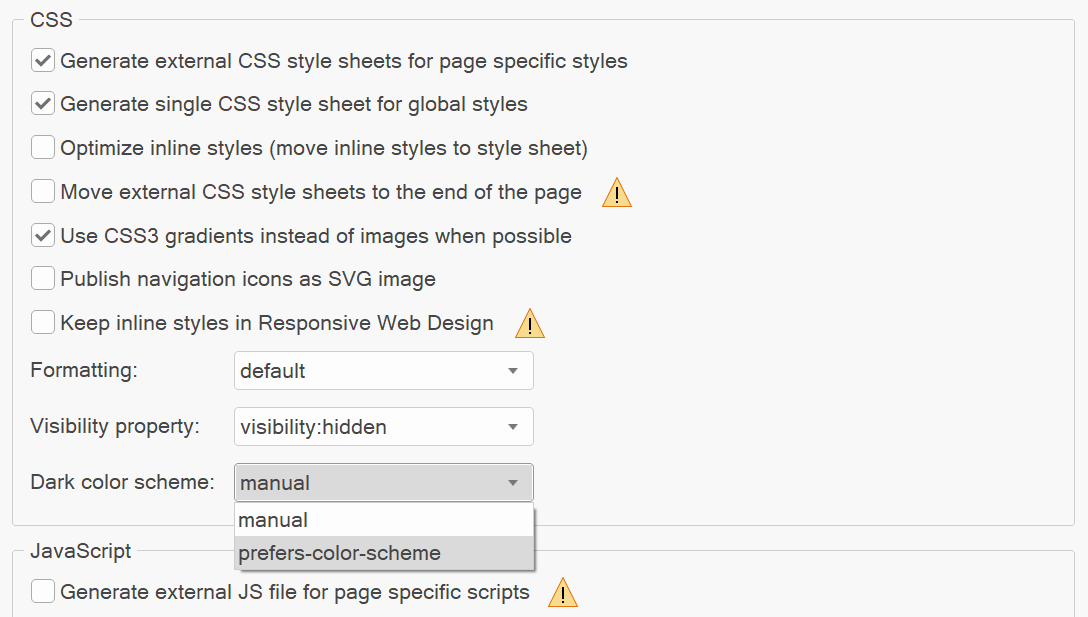Enable Generate external JS file for page scripts
The height and width of the screenshot is (617, 1088).
(43, 592)
